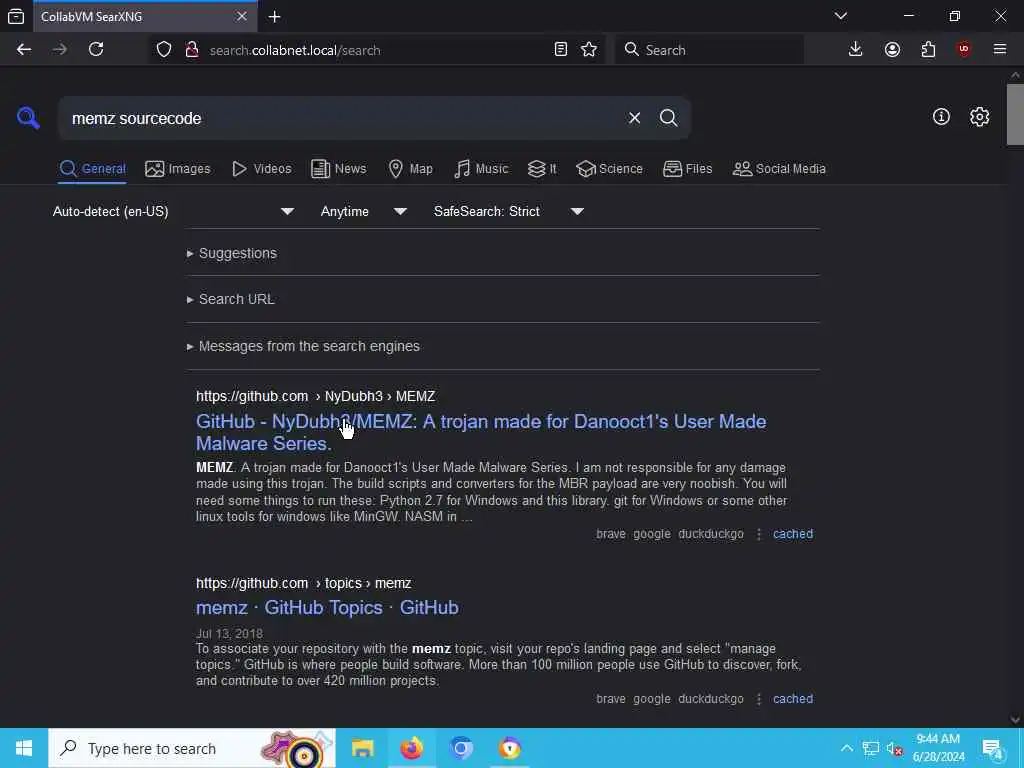Open the Firefox hamburger menu
Image resolution: width=1024 pixels, height=768 pixels.
tap(1000, 50)
